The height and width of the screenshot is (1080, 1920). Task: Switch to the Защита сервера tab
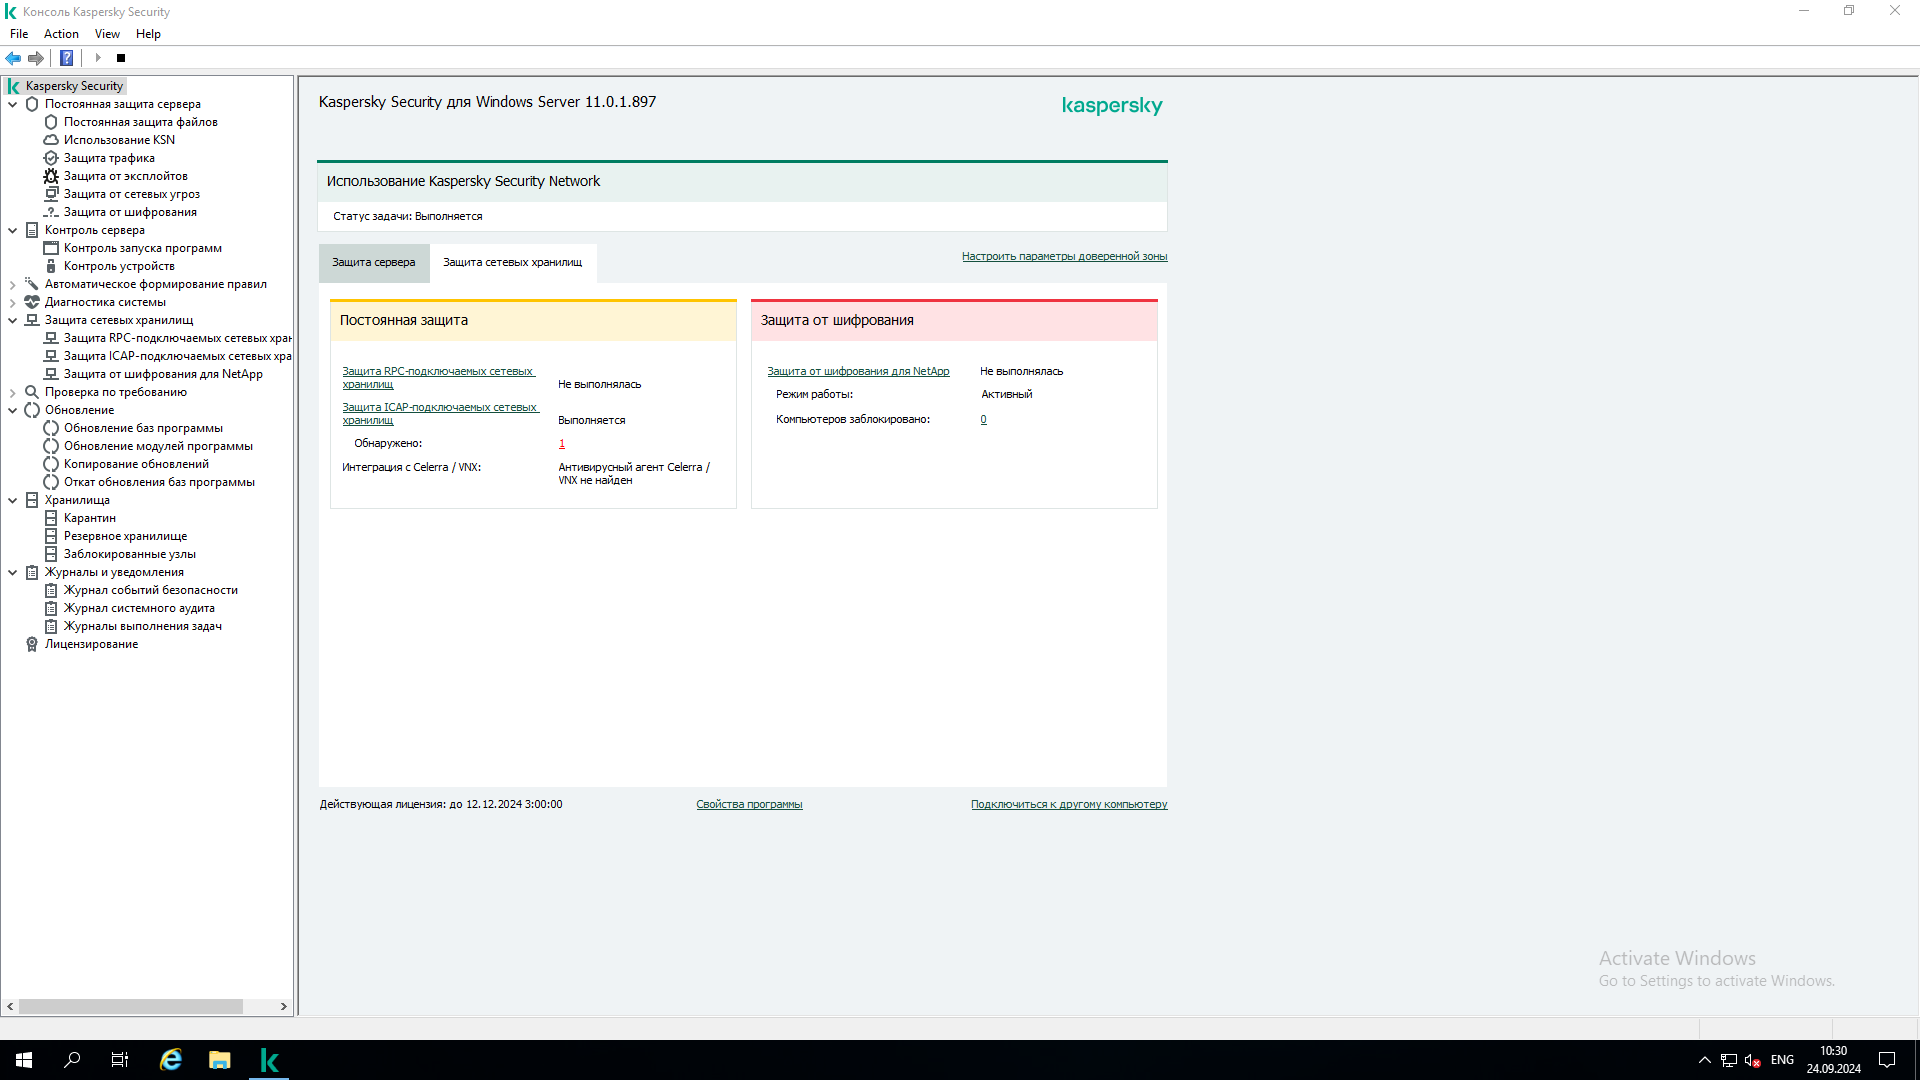(374, 263)
